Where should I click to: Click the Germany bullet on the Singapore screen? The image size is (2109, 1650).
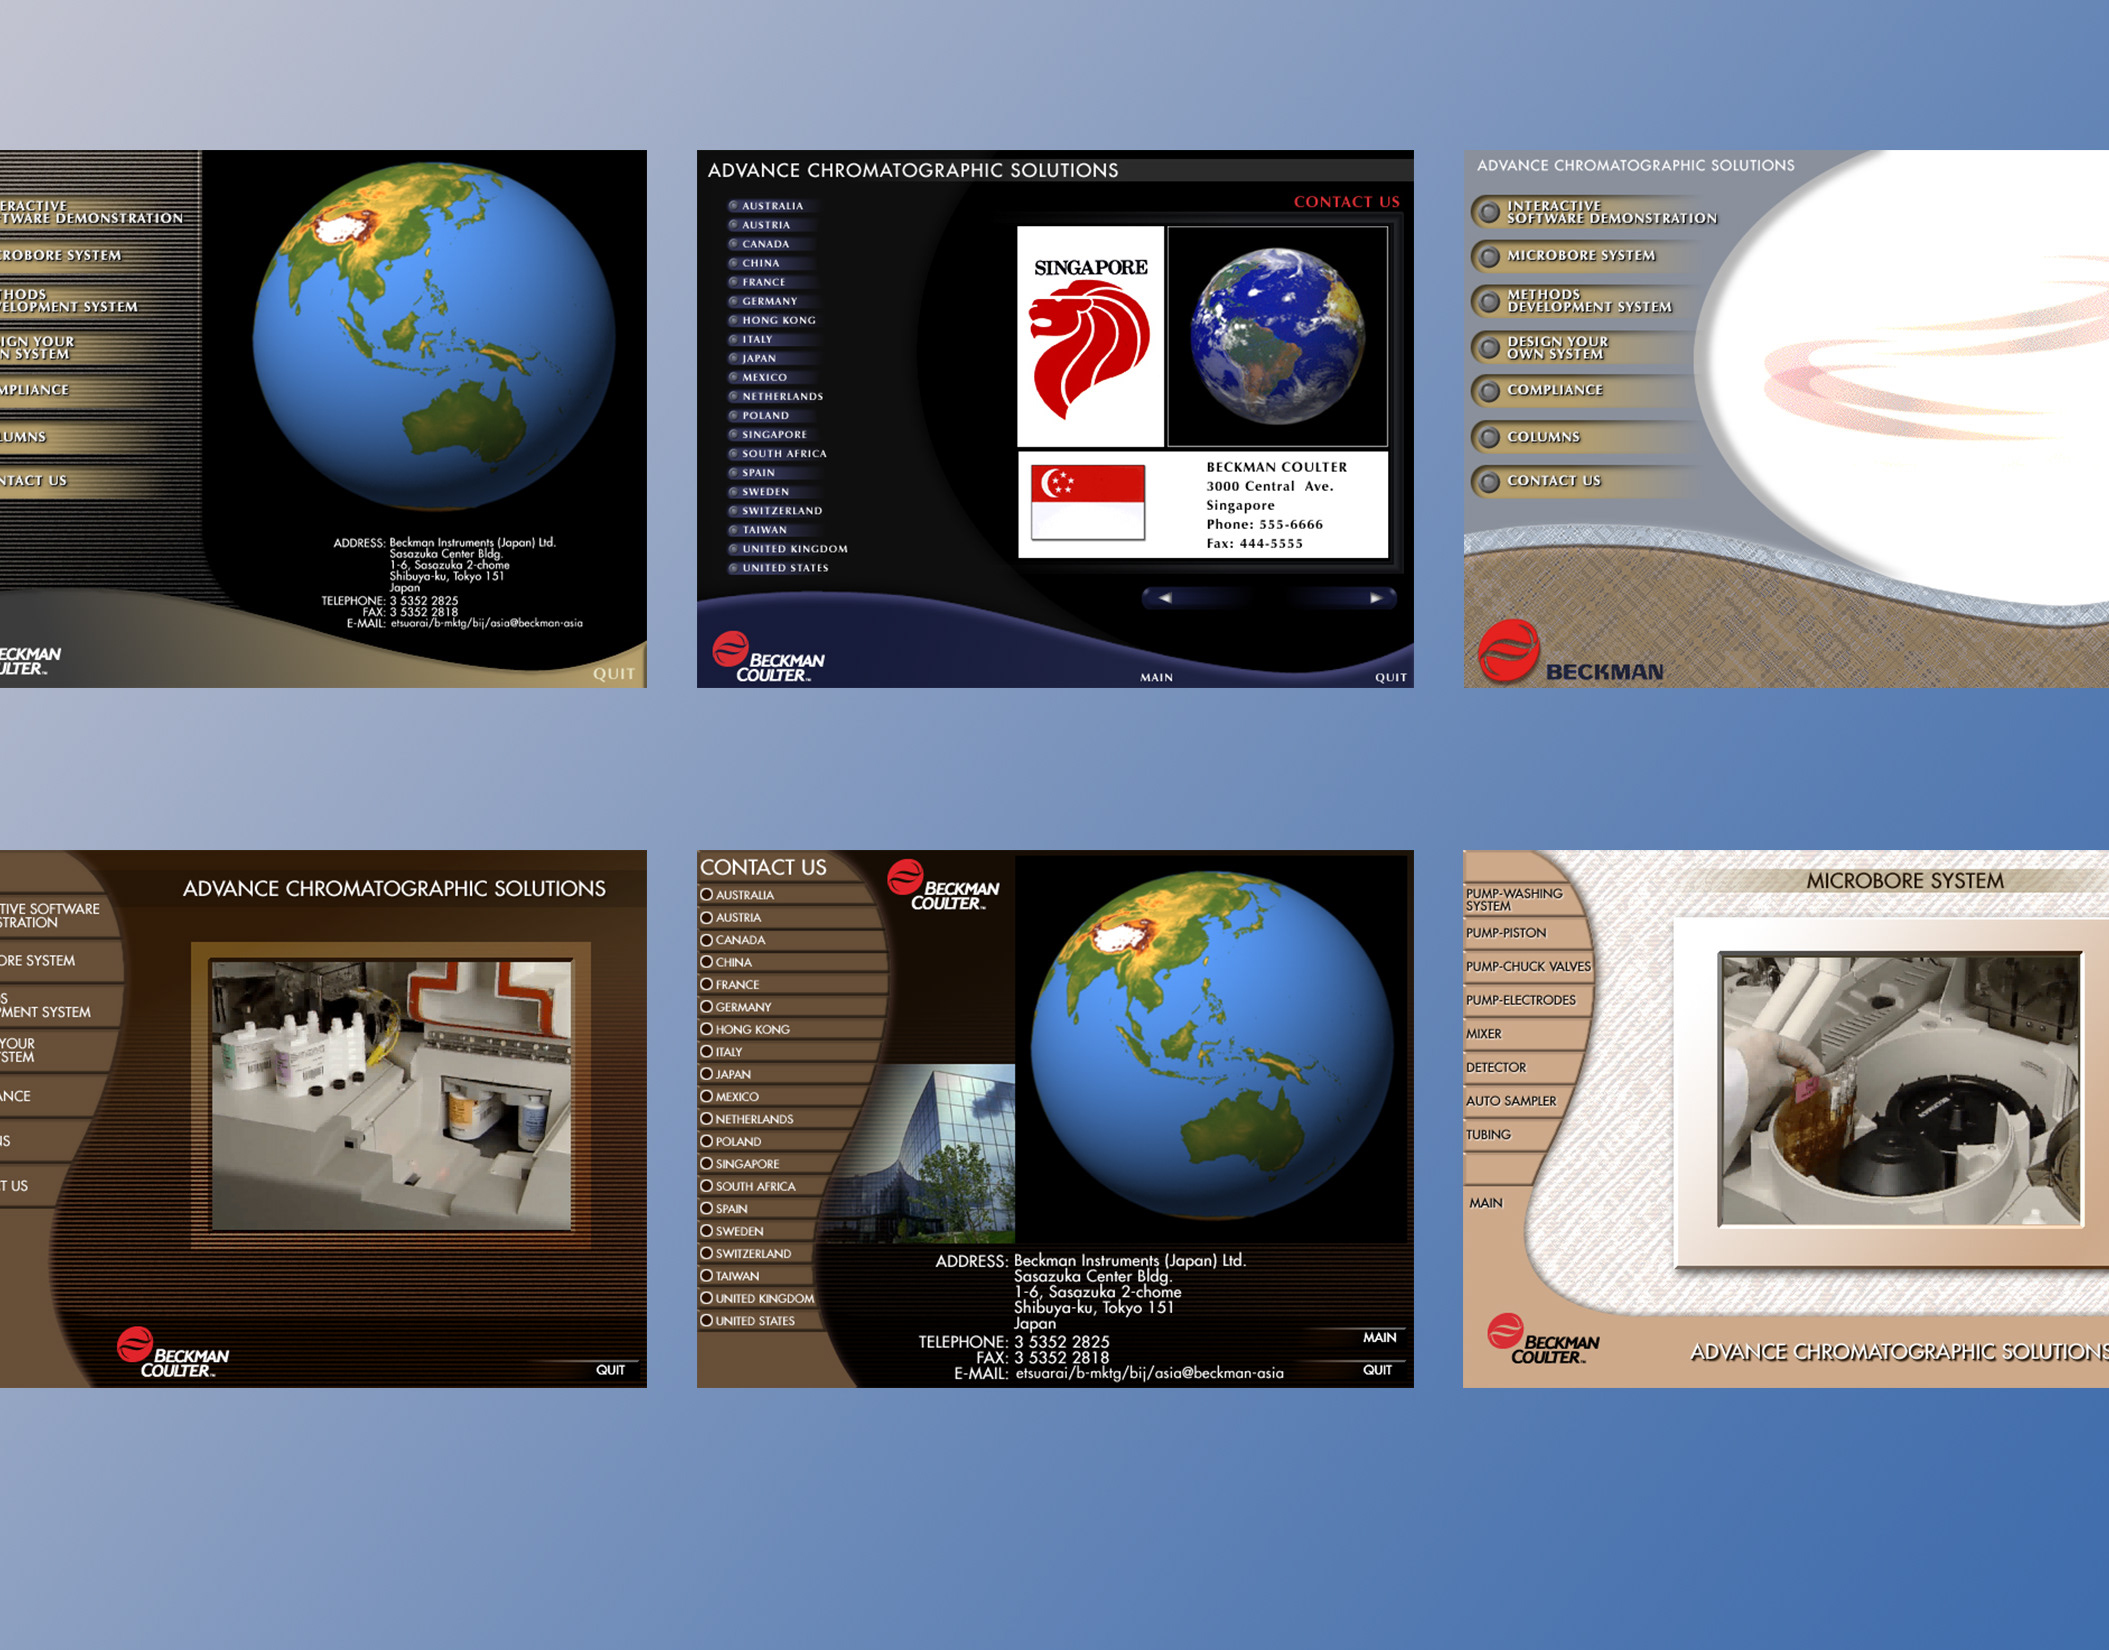(733, 301)
